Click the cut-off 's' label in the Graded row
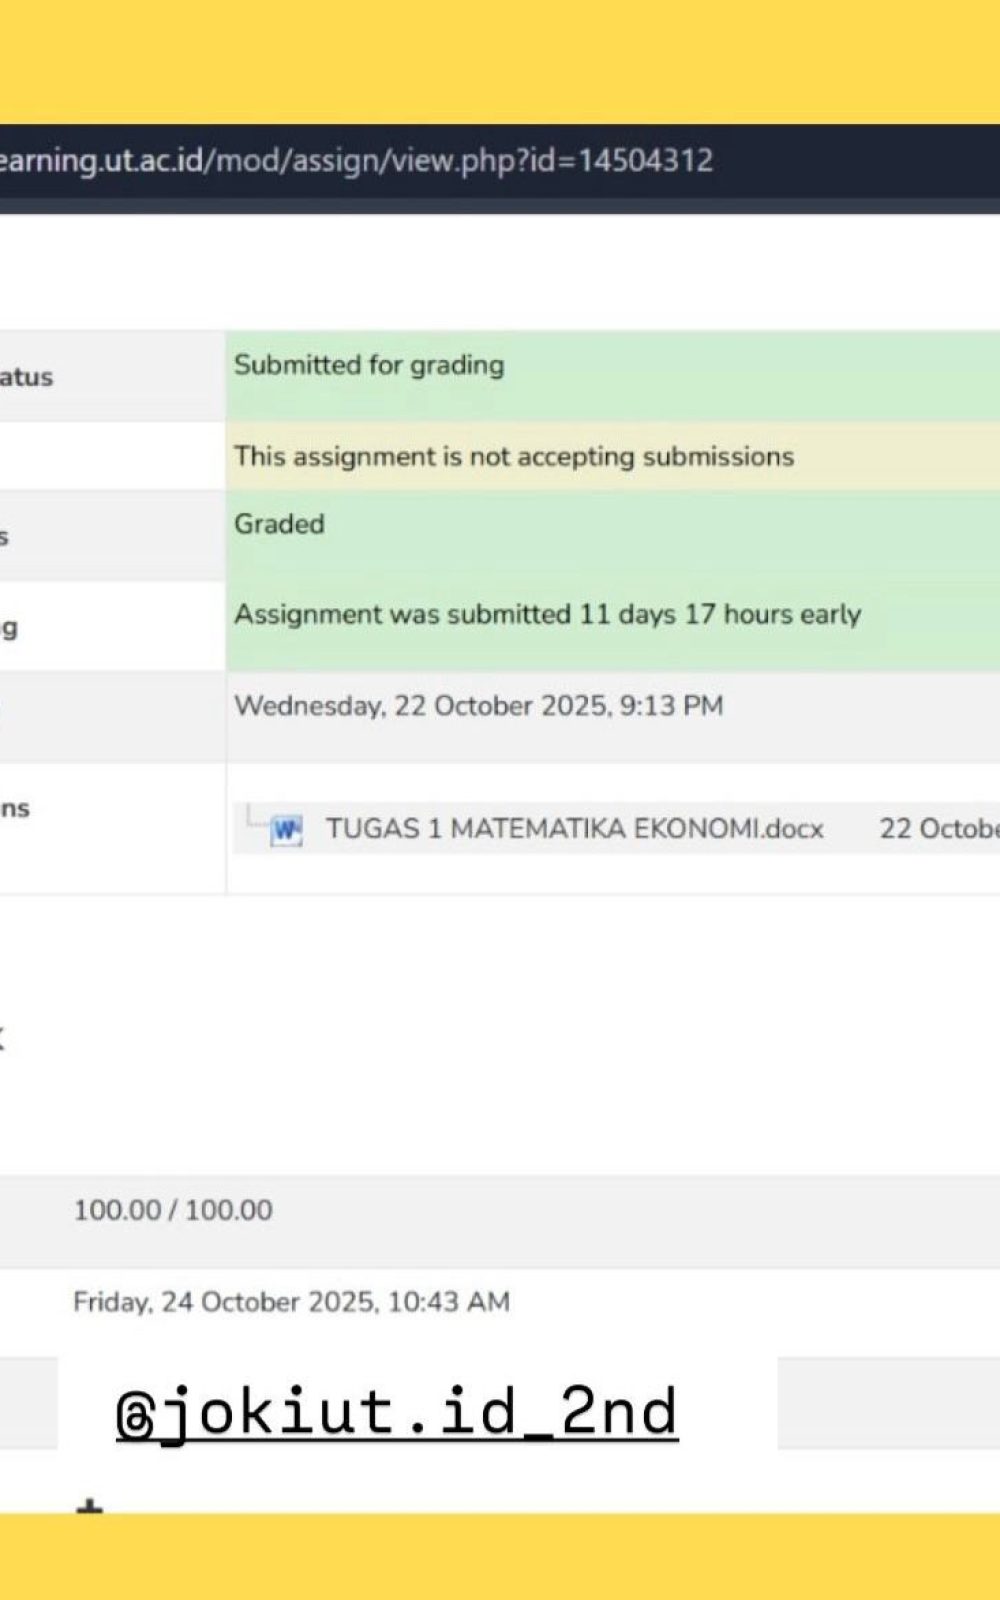 tap(5, 538)
